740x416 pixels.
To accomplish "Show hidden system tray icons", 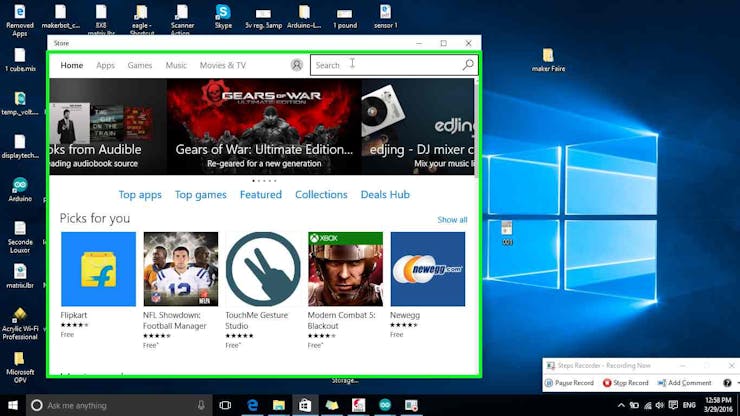I will click(621, 405).
